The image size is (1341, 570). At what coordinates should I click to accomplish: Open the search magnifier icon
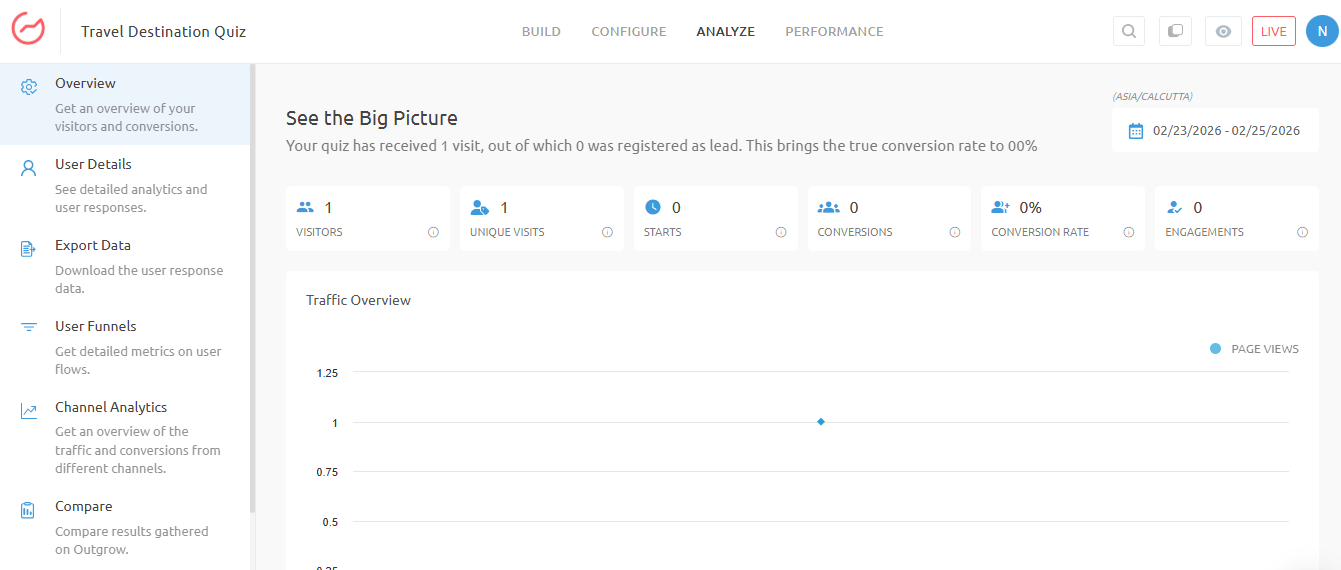pyautogui.click(x=1128, y=31)
